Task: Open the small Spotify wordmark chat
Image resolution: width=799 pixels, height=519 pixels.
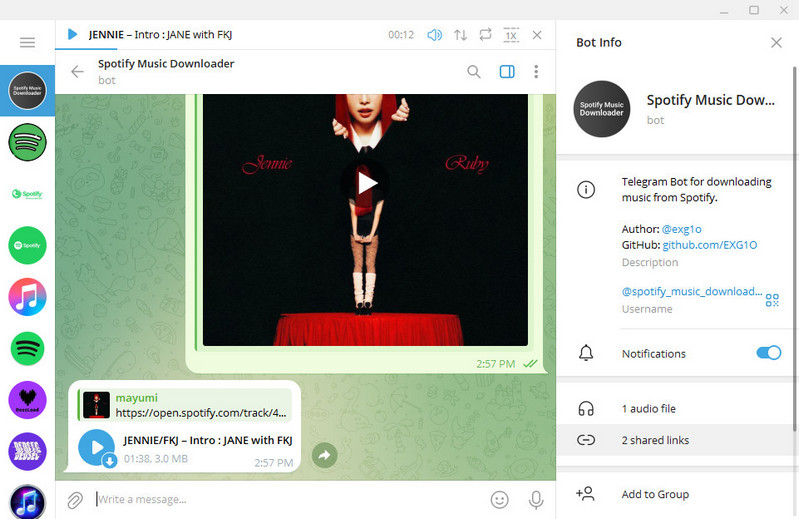Action: 28,194
